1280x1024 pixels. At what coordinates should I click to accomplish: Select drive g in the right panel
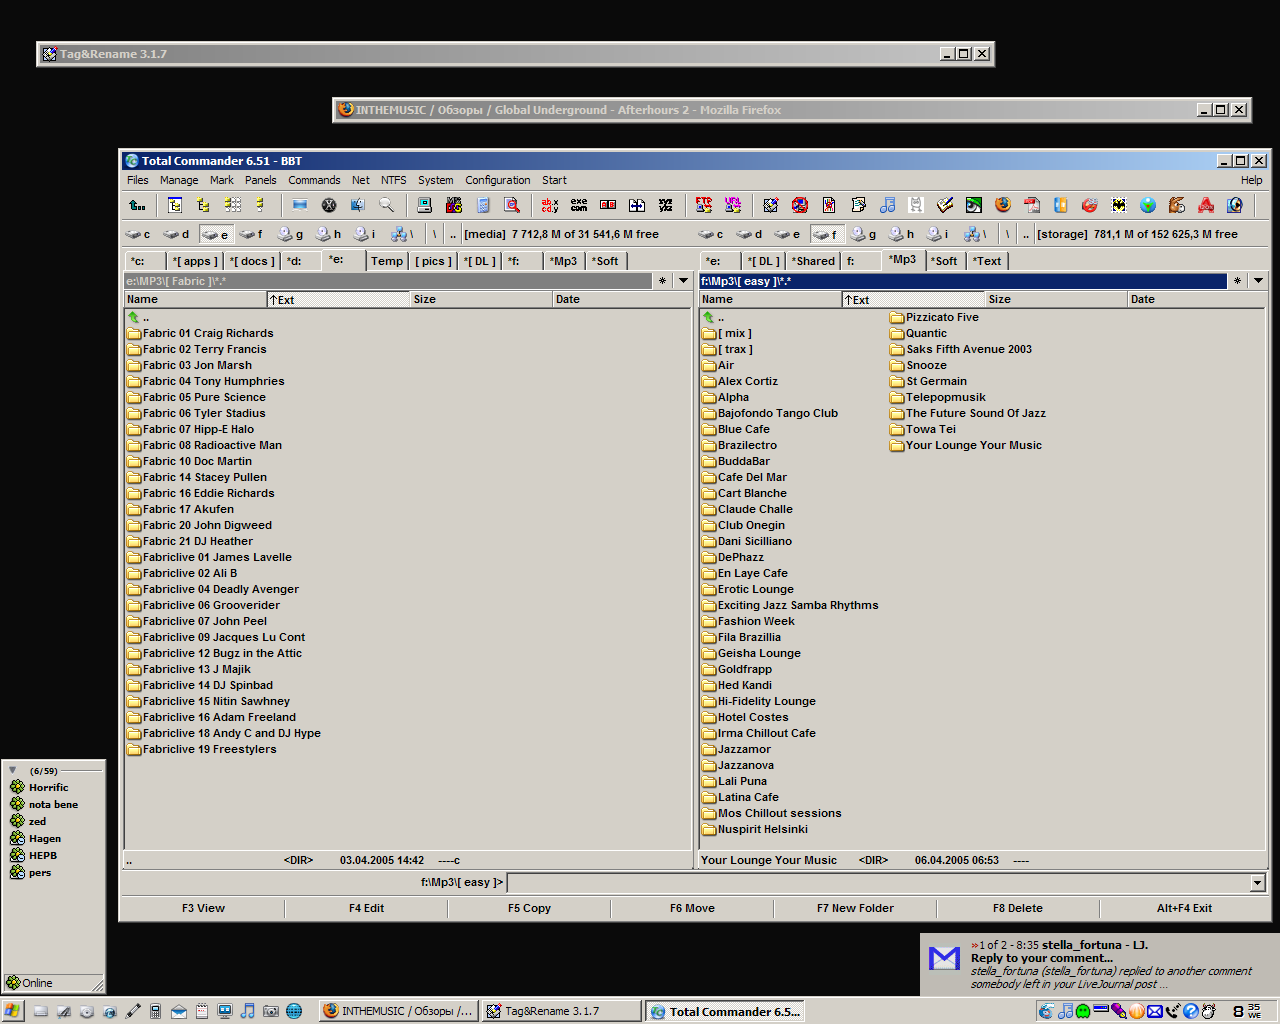[x=863, y=234]
